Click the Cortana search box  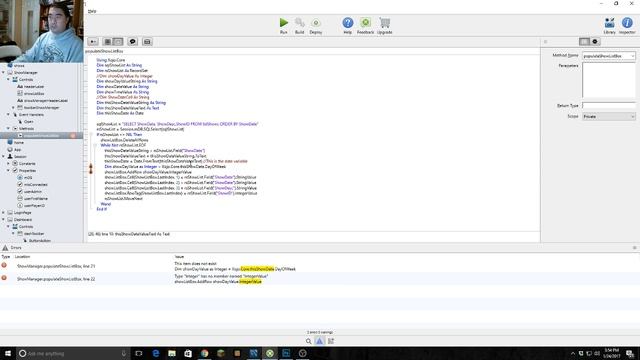click(73, 353)
